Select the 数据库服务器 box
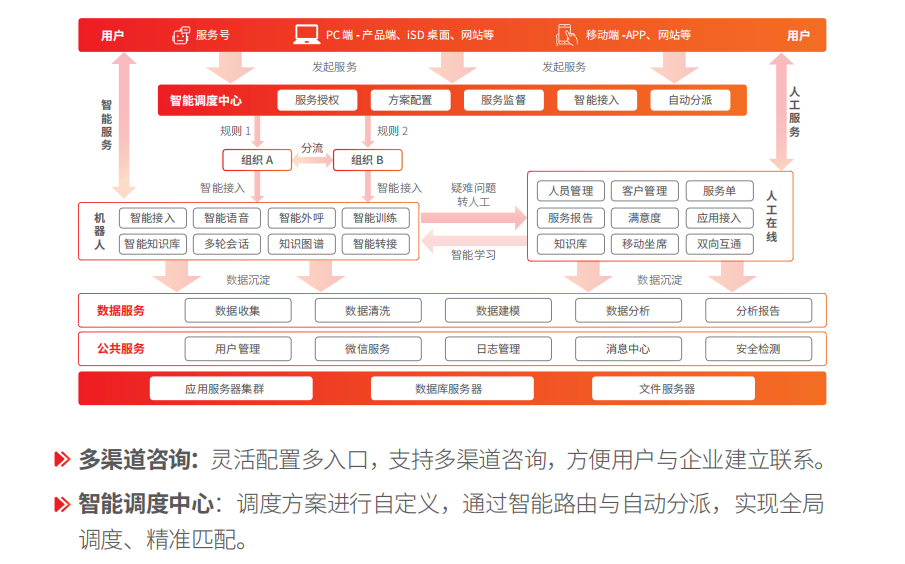905x564 pixels. 452,389
